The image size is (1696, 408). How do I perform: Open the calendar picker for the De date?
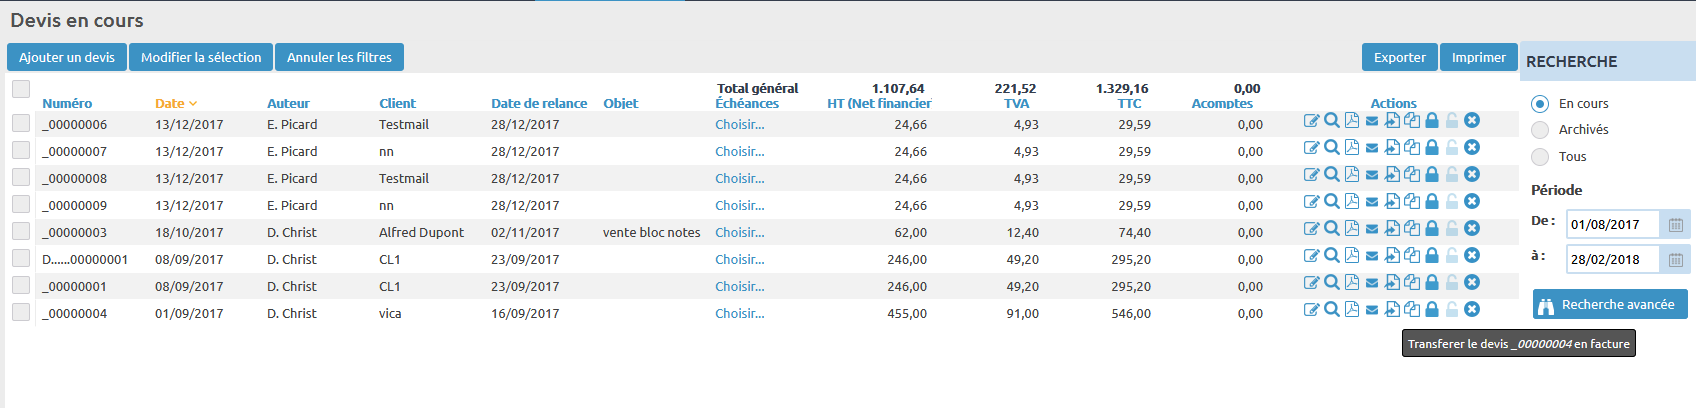1676,225
